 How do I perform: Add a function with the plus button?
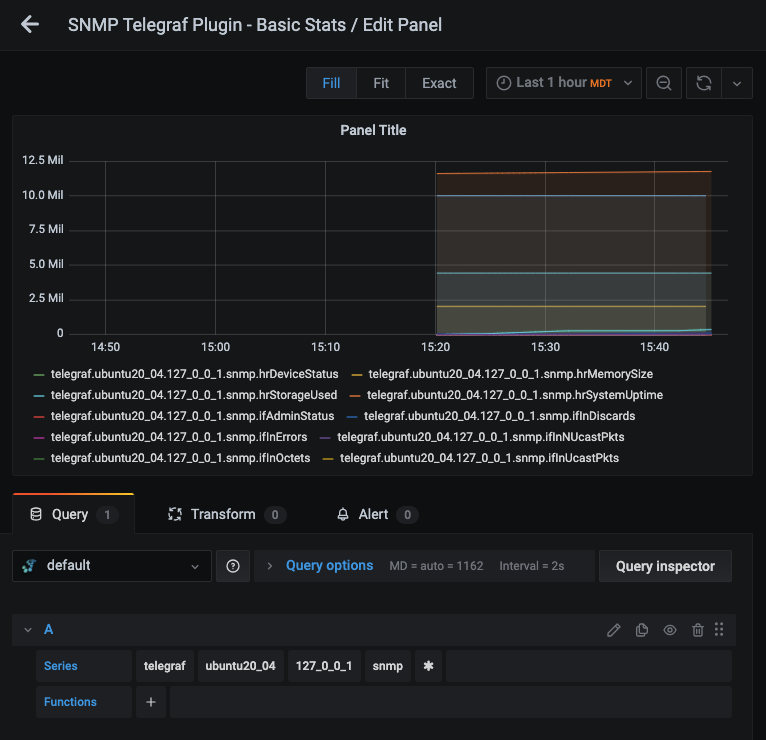point(151,702)
